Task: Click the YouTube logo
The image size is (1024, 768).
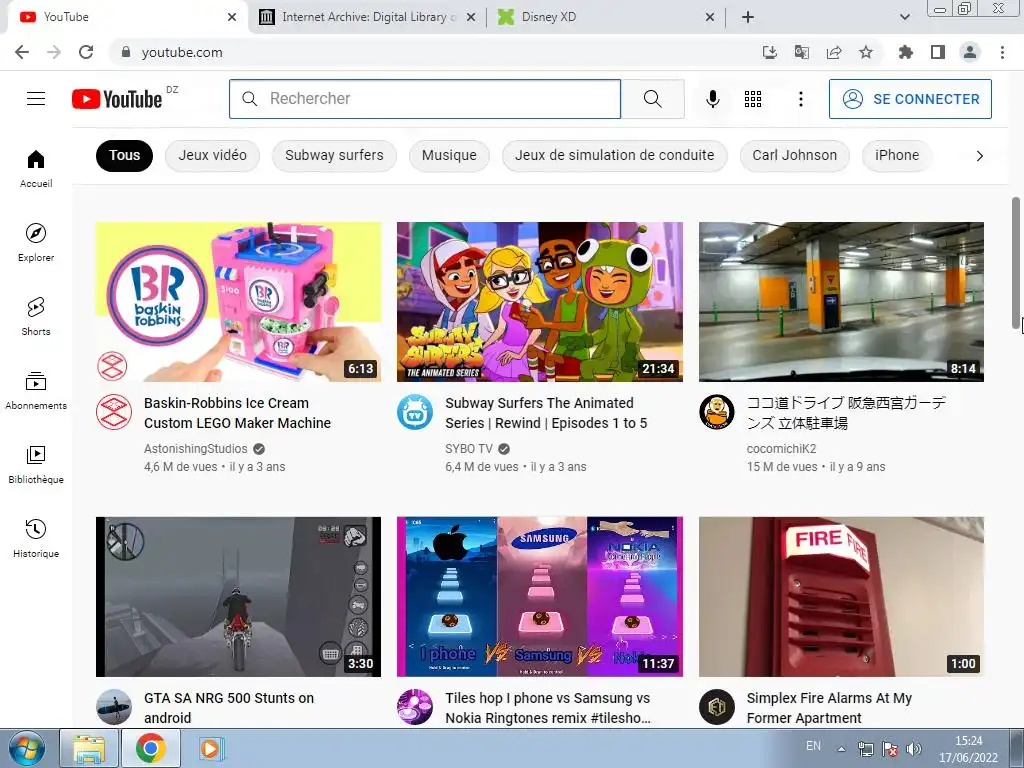Action: (117, 99)
